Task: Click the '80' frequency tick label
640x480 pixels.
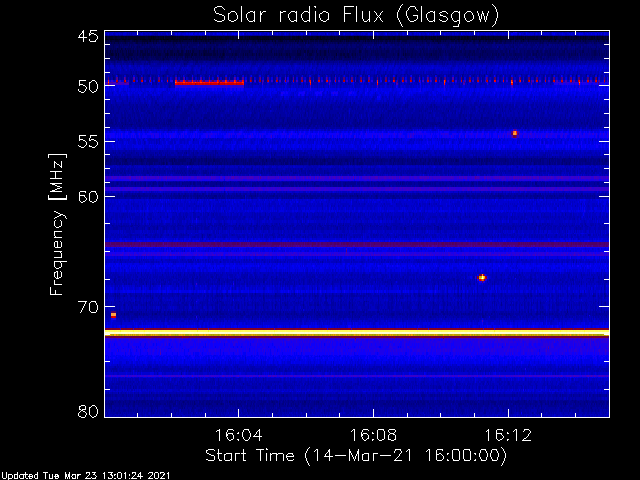Action: coord(88,411)
